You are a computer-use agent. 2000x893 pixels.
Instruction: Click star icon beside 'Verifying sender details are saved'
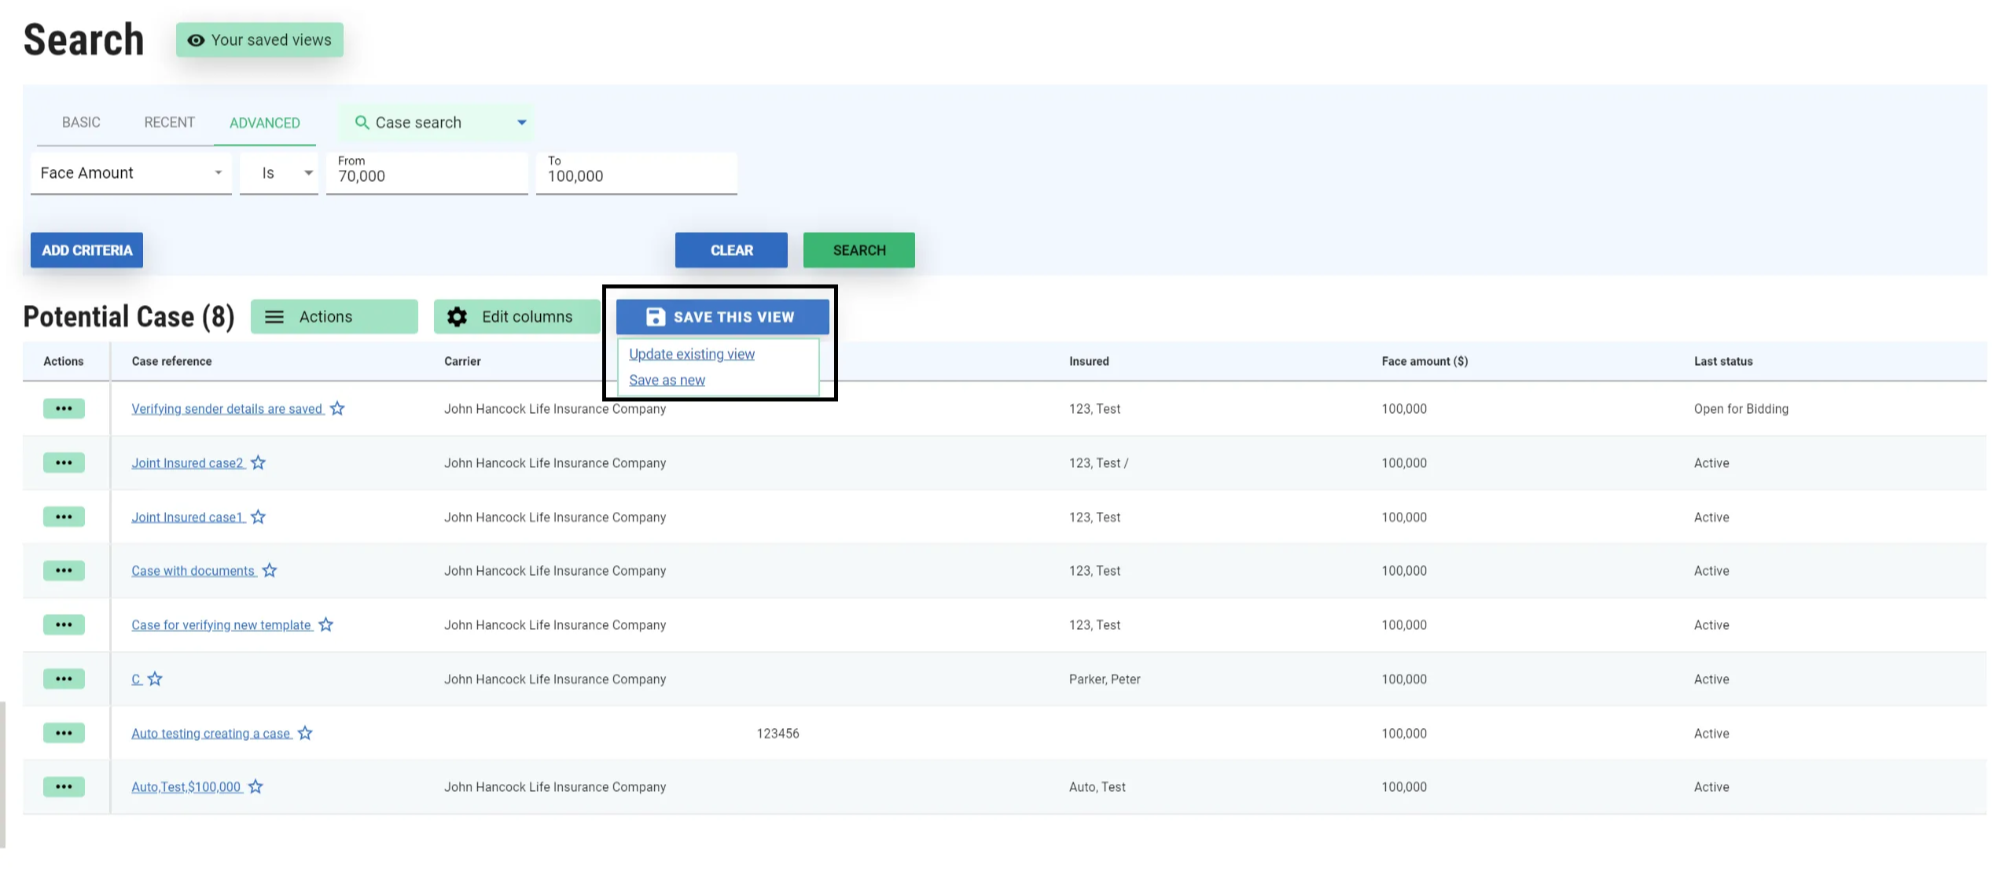coord(337,409)
